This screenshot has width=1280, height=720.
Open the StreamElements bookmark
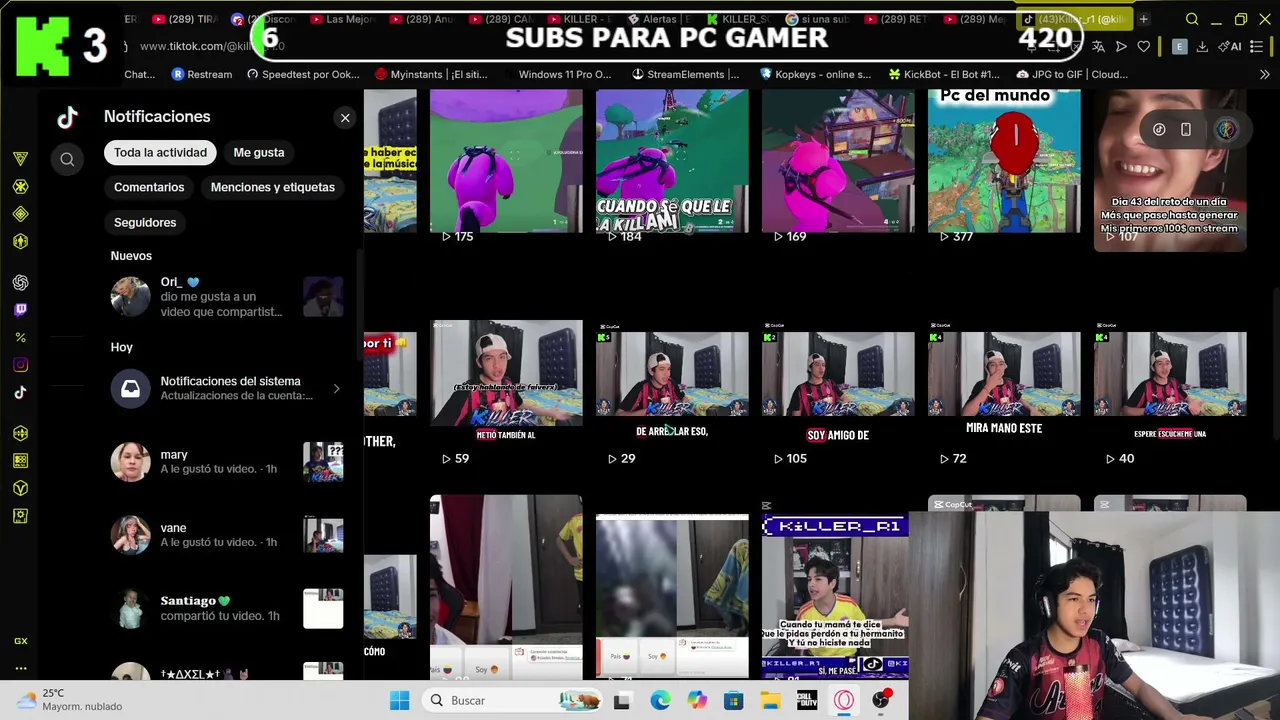686,74
